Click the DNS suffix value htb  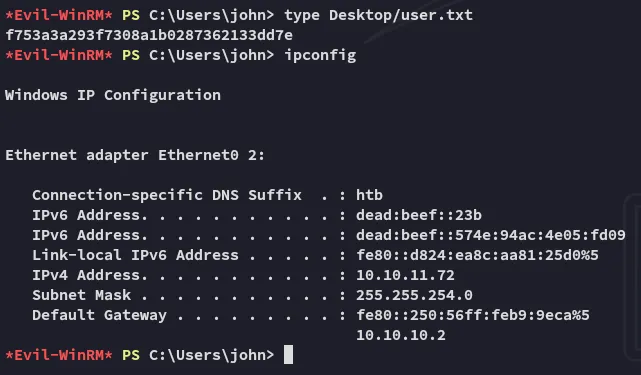370,195
